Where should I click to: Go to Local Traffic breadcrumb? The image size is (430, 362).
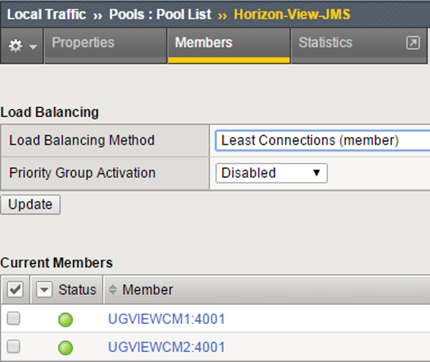[46, 14]
